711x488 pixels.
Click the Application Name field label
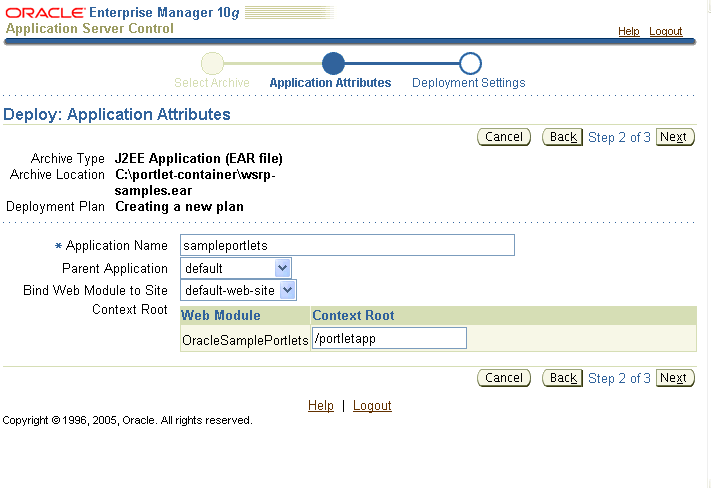coord(117,246)
